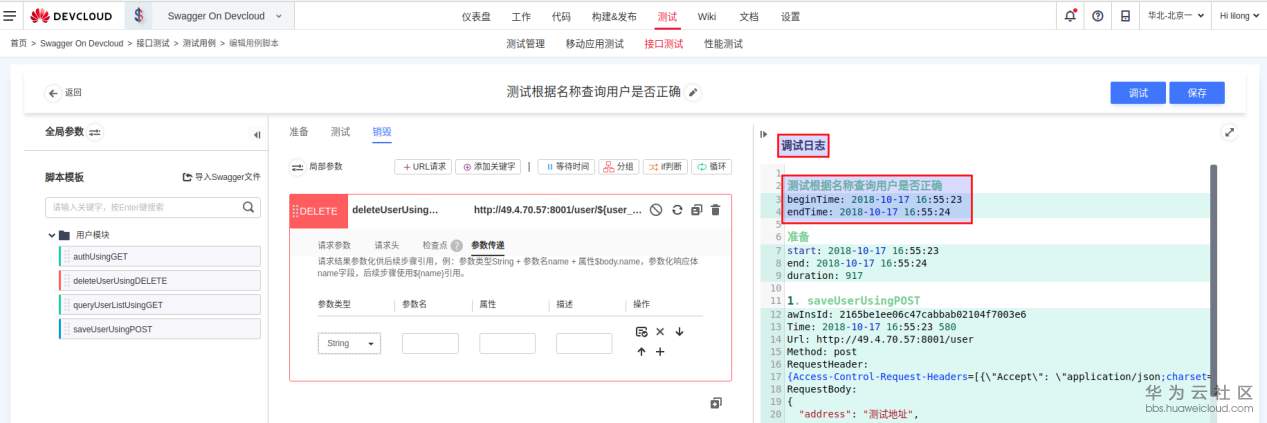This screenshot has width=1267, height=423.
Task: Click the copy icon below the step card
Action: 716,402
